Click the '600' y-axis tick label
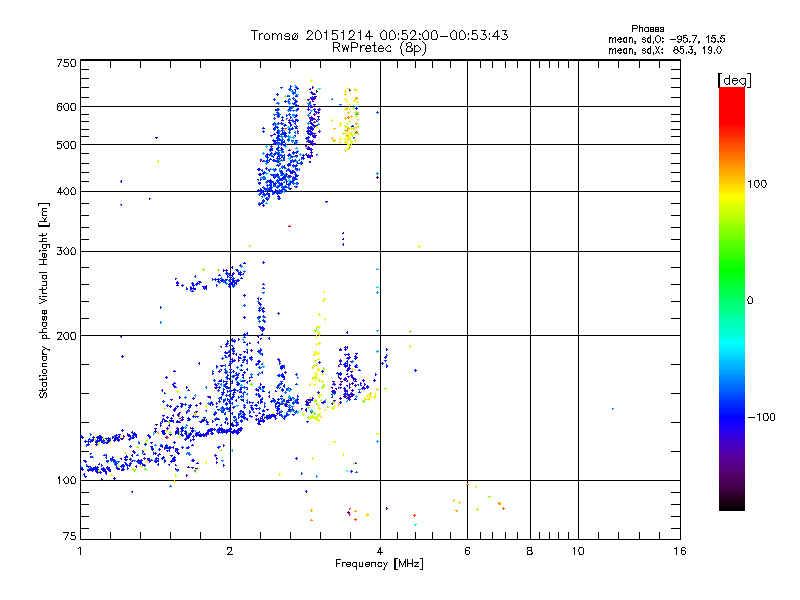The height and width of the screenshot is (600, 800). click(x=66, y=107)
